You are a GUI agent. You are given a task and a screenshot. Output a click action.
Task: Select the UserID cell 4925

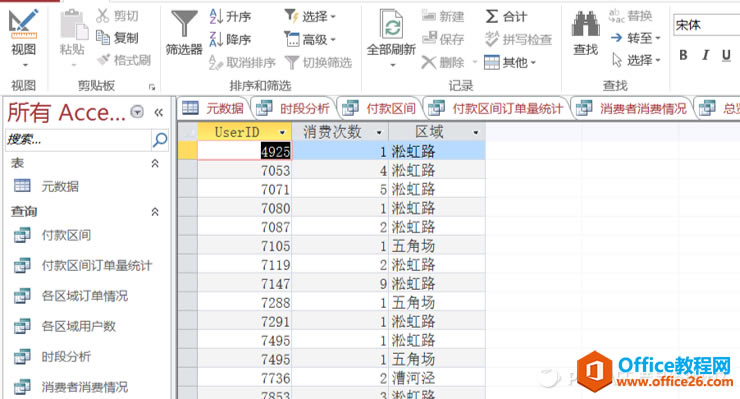[x=244, y=151]
